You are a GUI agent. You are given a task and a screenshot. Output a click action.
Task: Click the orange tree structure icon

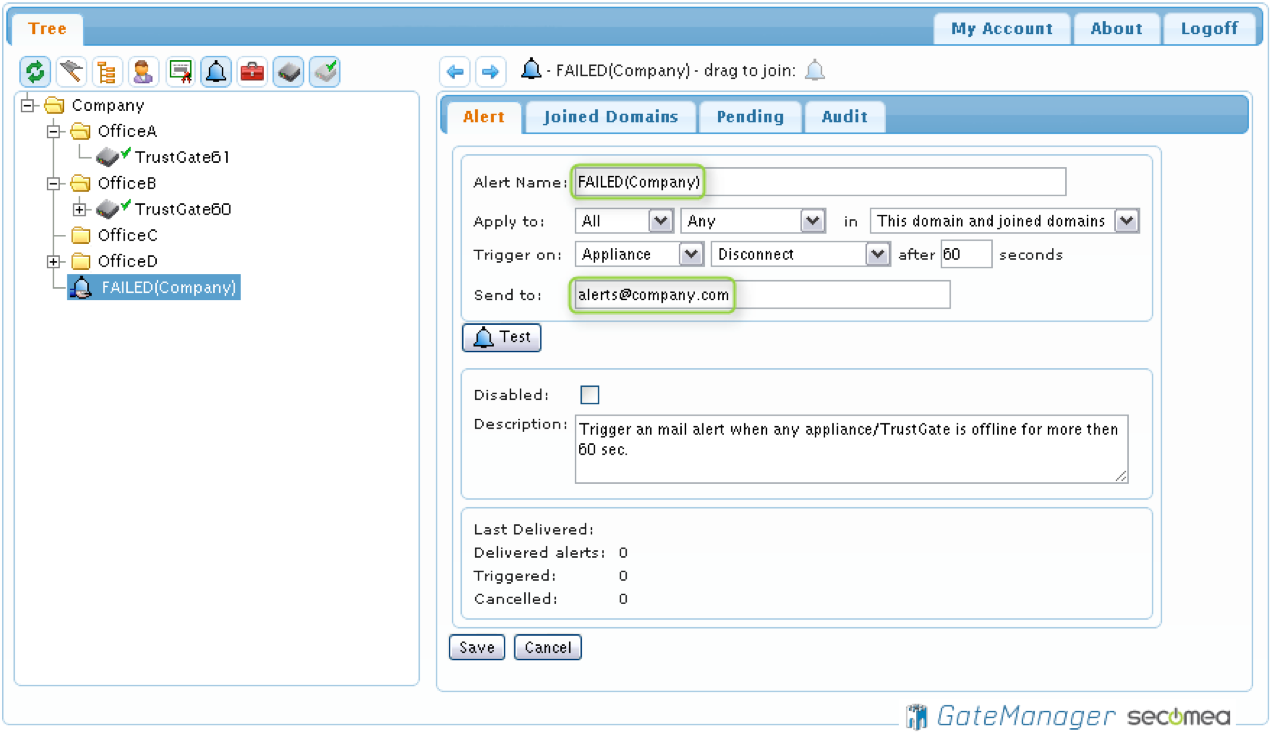[x=108, y=71]
